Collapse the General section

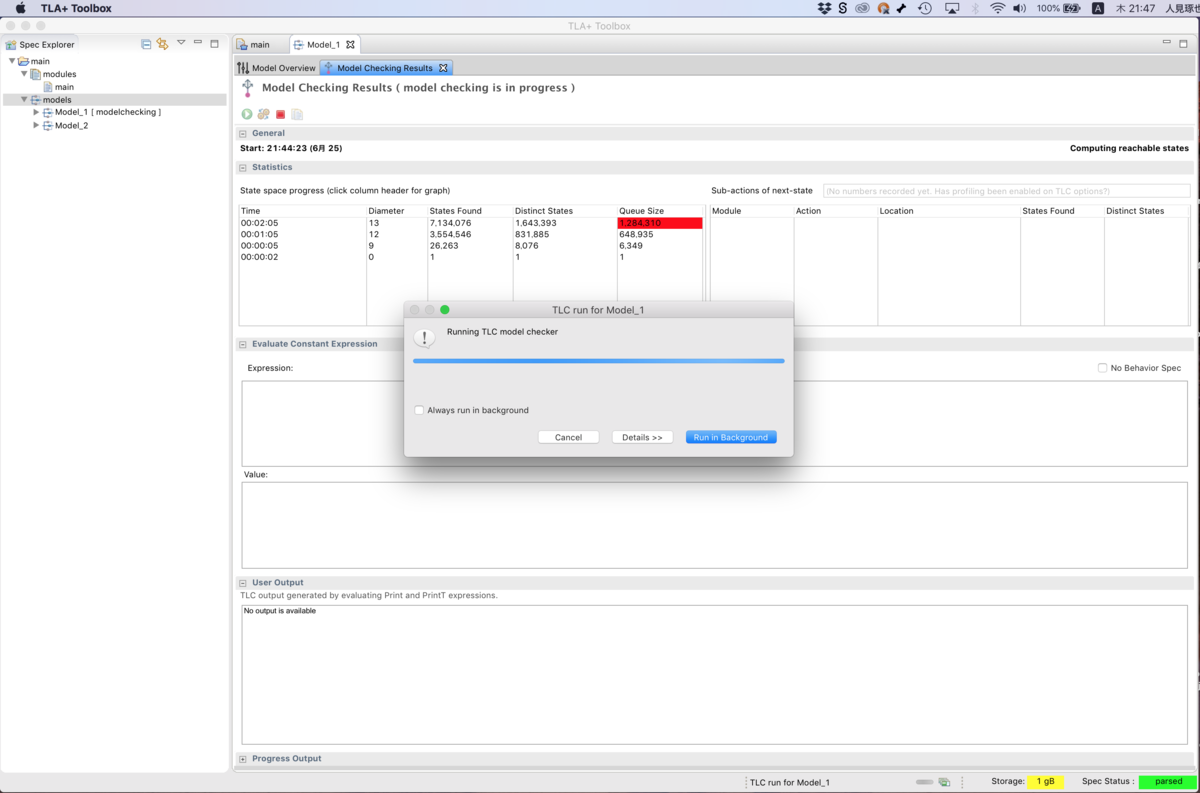[243, 133]
